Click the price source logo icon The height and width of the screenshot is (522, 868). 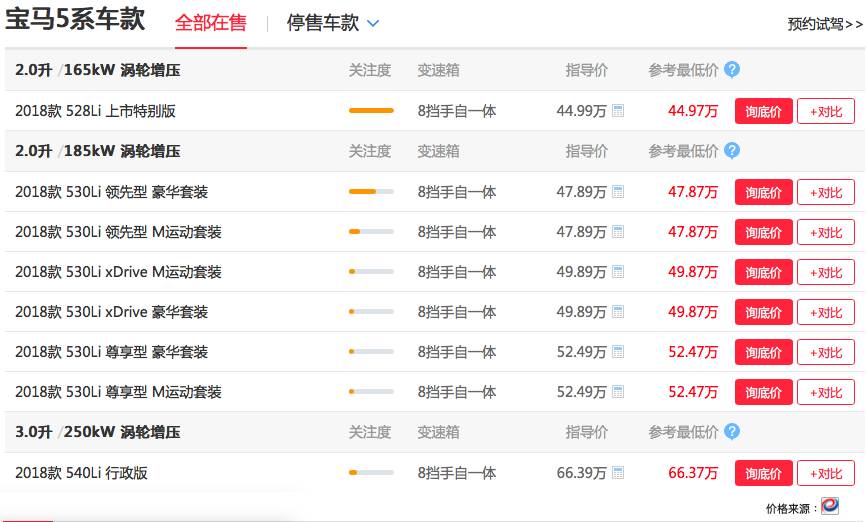pos(829,506)
